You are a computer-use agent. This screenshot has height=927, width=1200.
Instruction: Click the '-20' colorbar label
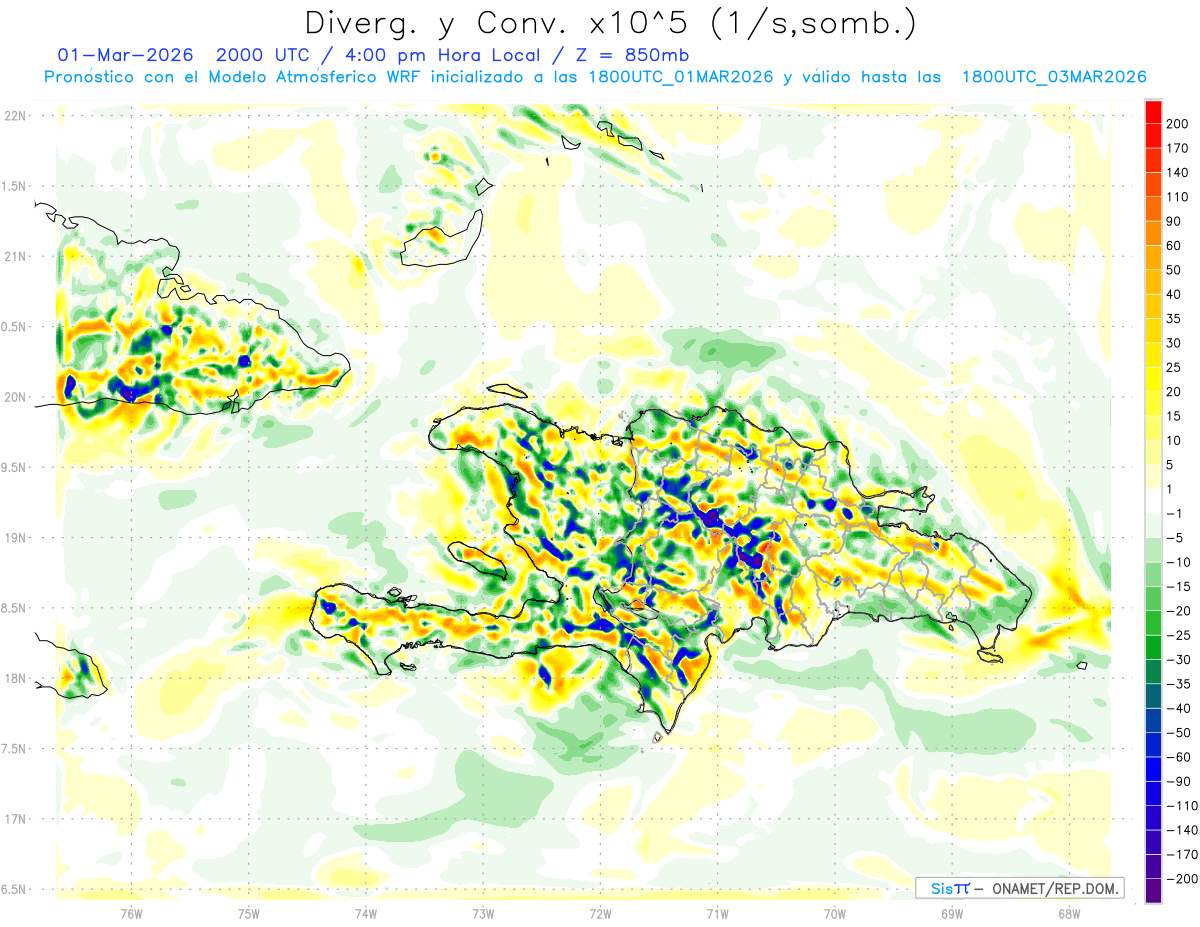(1178, 611)
